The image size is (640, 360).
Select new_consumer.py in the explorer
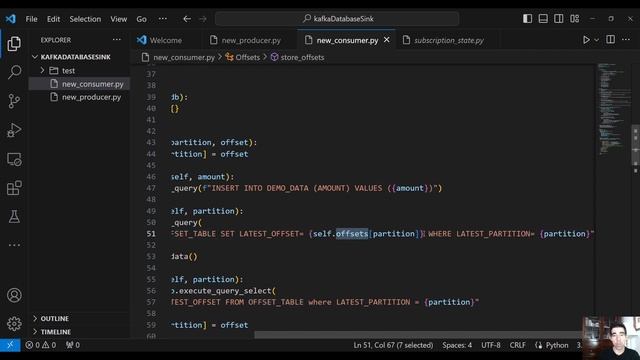tap(80, 84)
